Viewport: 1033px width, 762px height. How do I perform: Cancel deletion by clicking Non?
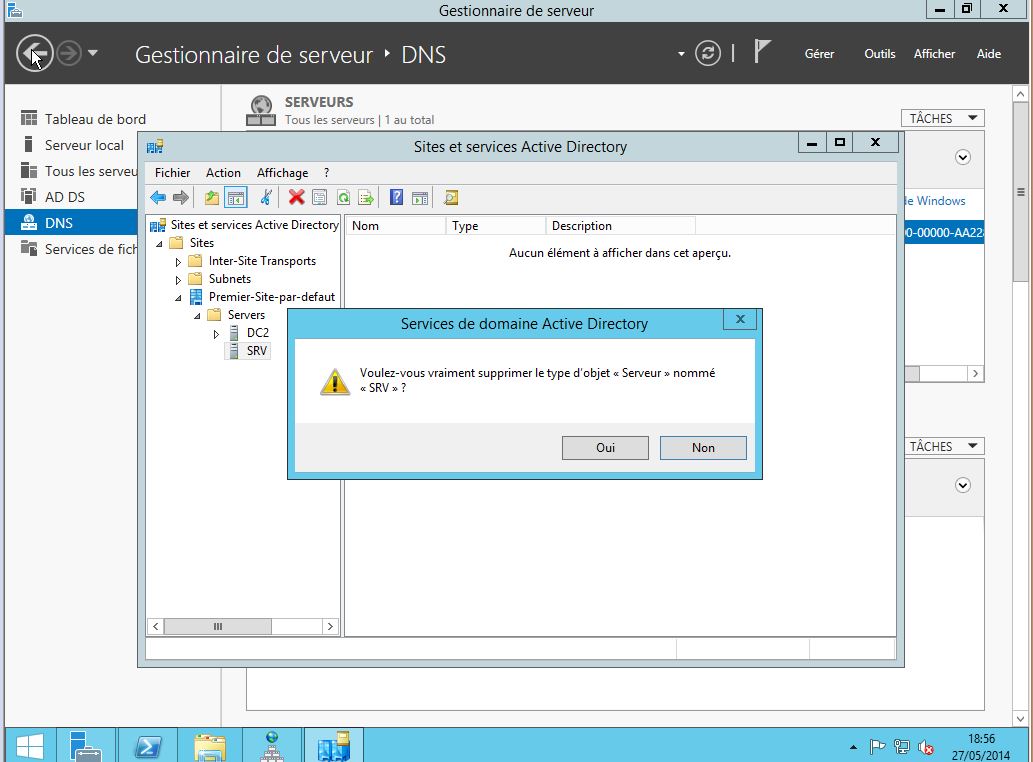coord(703,448)
